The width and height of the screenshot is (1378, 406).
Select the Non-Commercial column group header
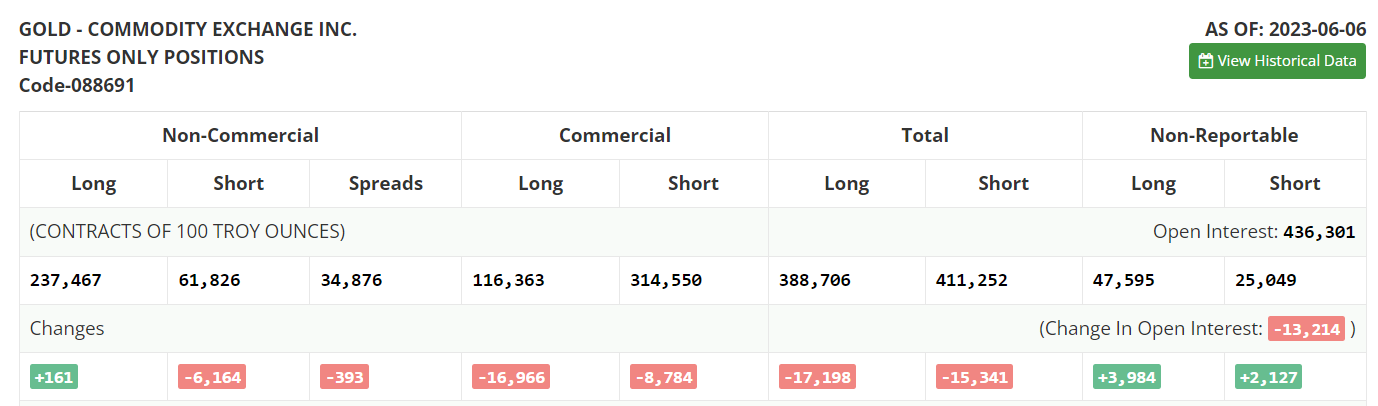point(240,135)
